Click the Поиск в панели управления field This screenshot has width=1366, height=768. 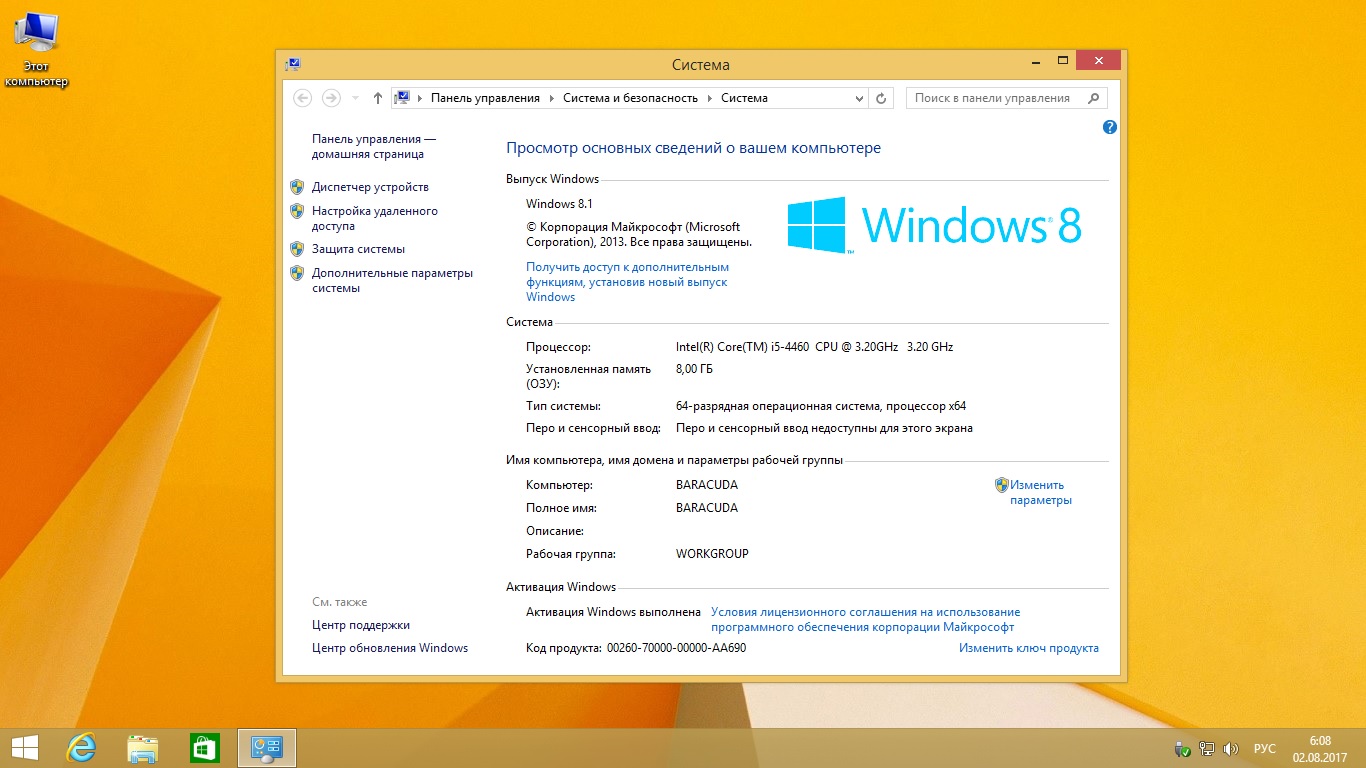(x=995, y=98)
